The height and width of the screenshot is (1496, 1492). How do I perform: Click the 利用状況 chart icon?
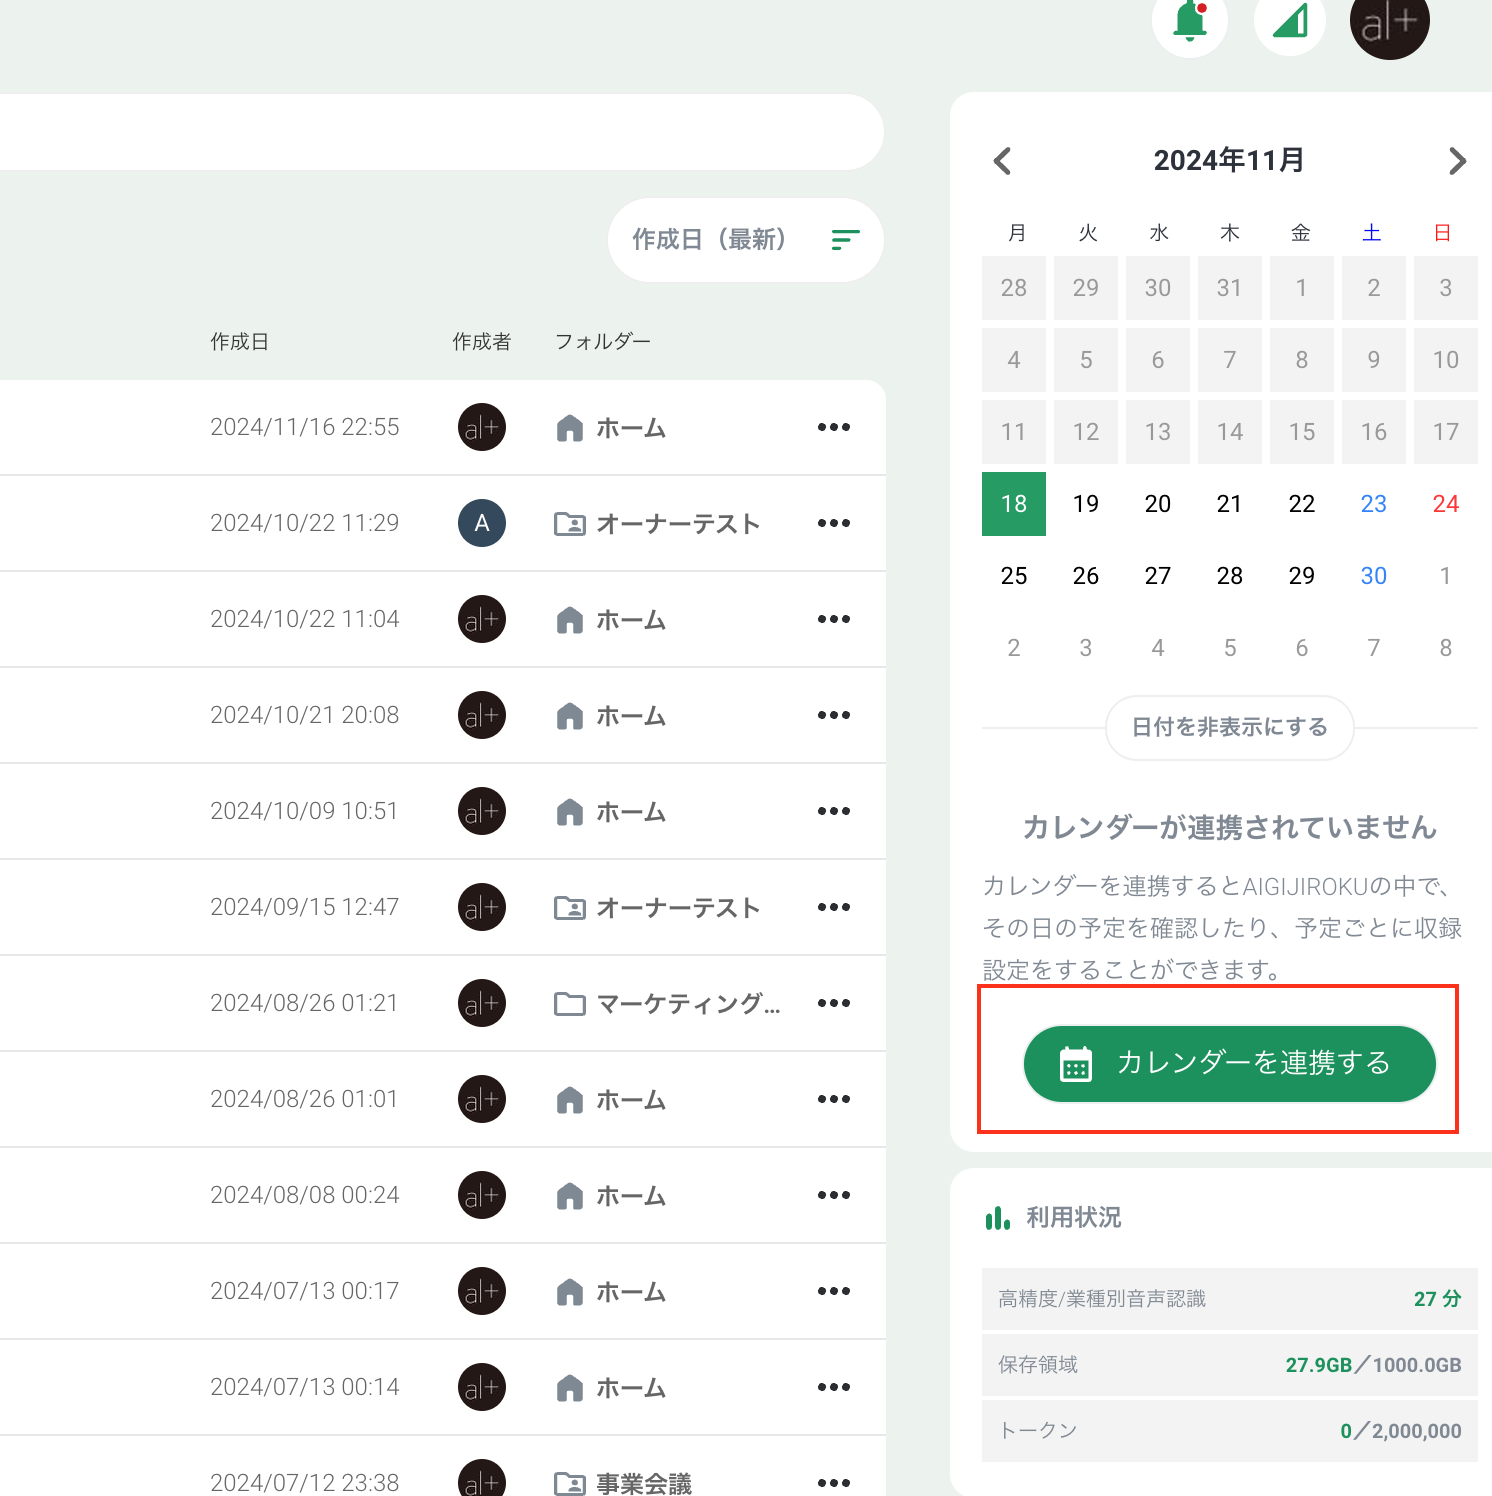coord(998,1218)
